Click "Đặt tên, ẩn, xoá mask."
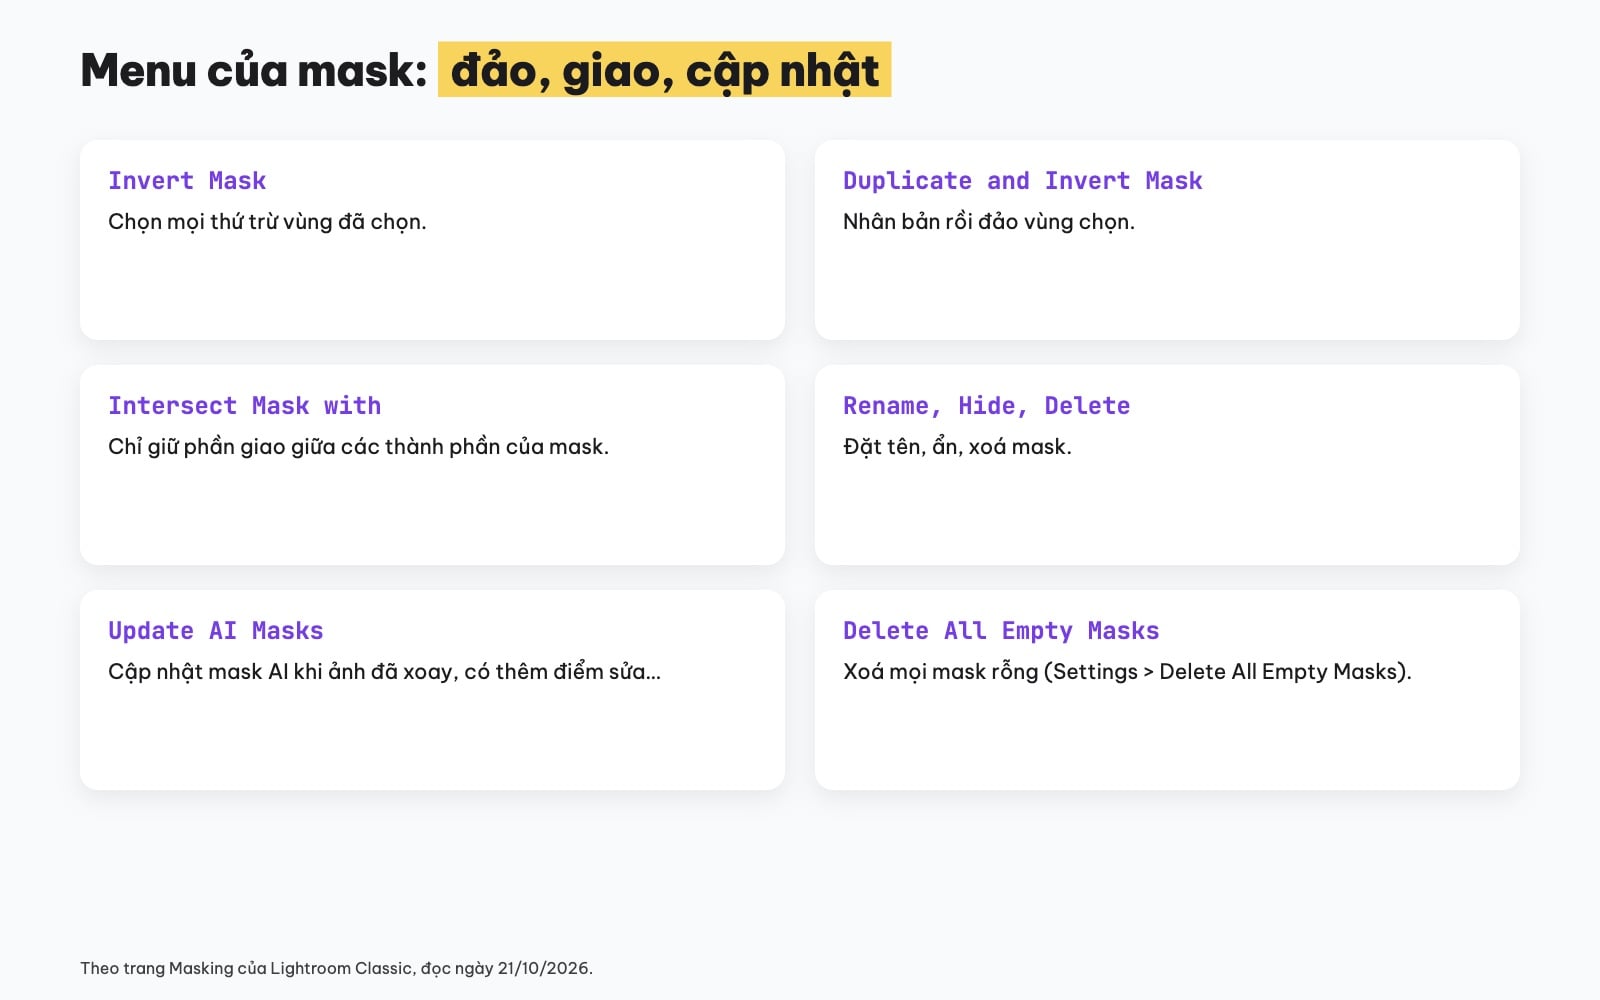 pyautogui.click(x=957, y=447)
